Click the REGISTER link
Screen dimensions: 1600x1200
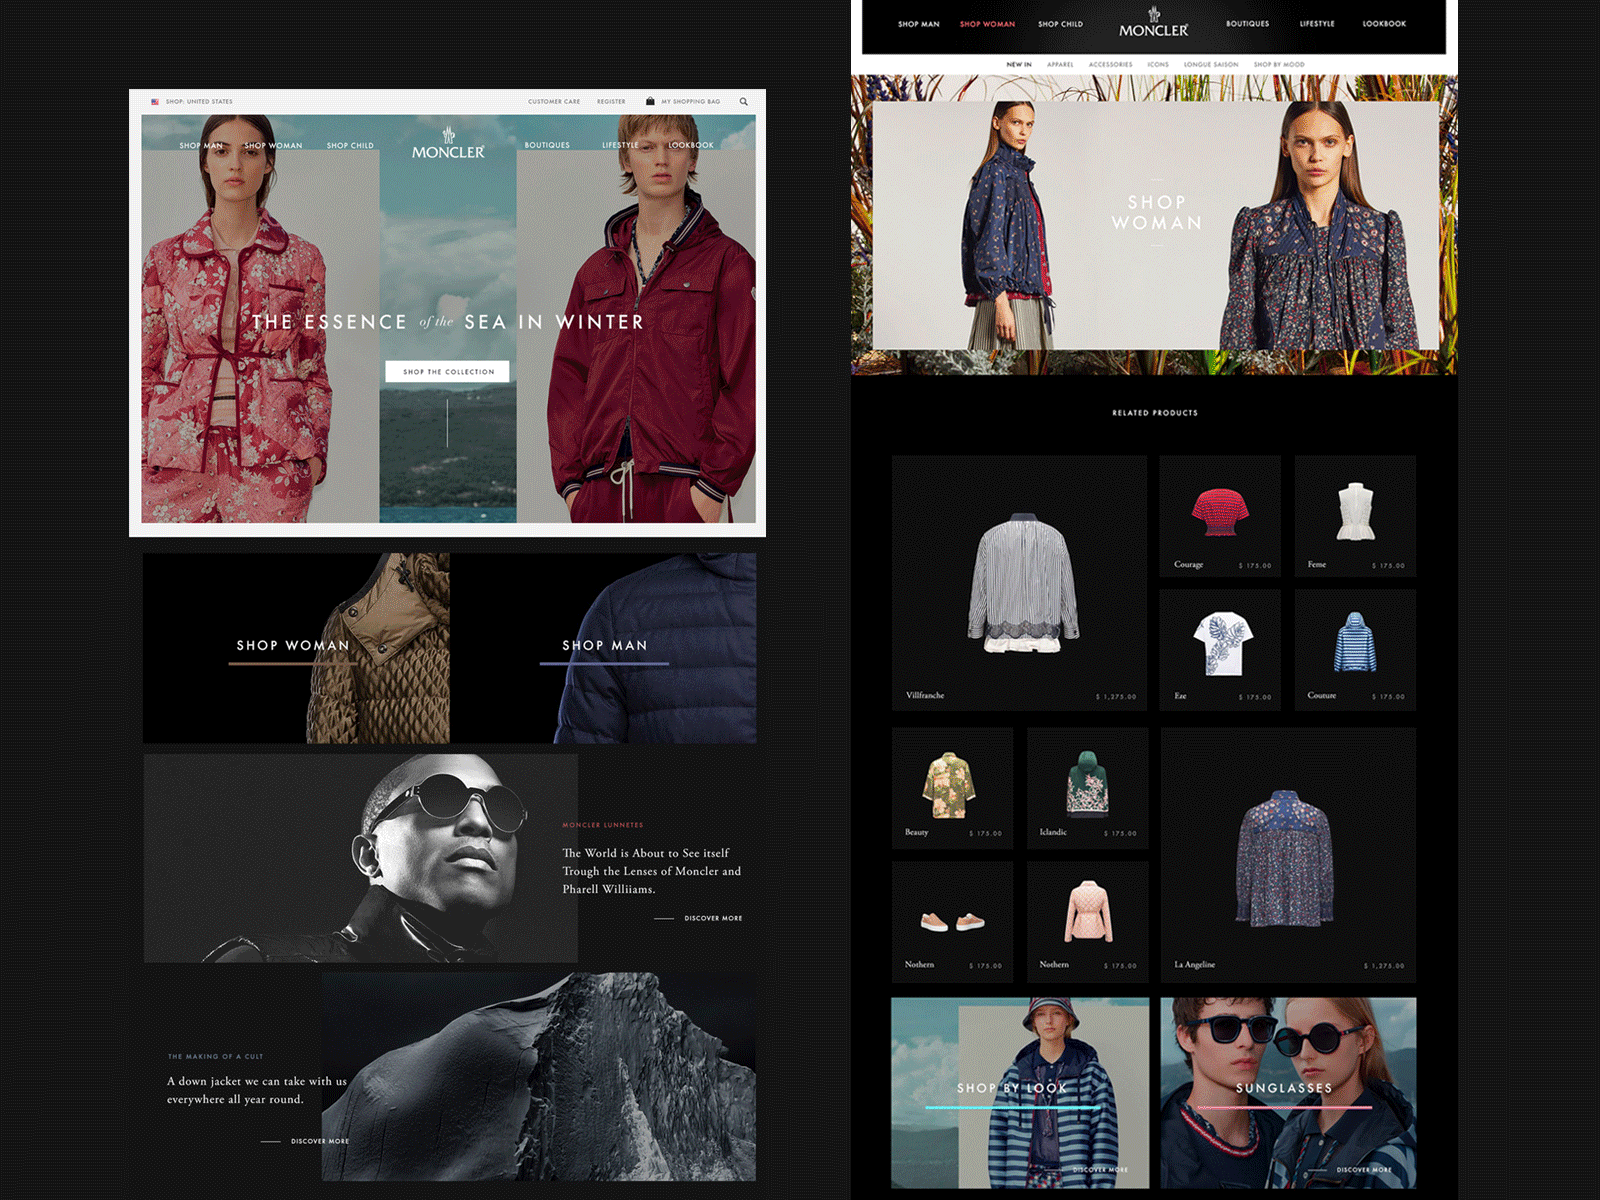pyautogui.click(x=611, y=101)
